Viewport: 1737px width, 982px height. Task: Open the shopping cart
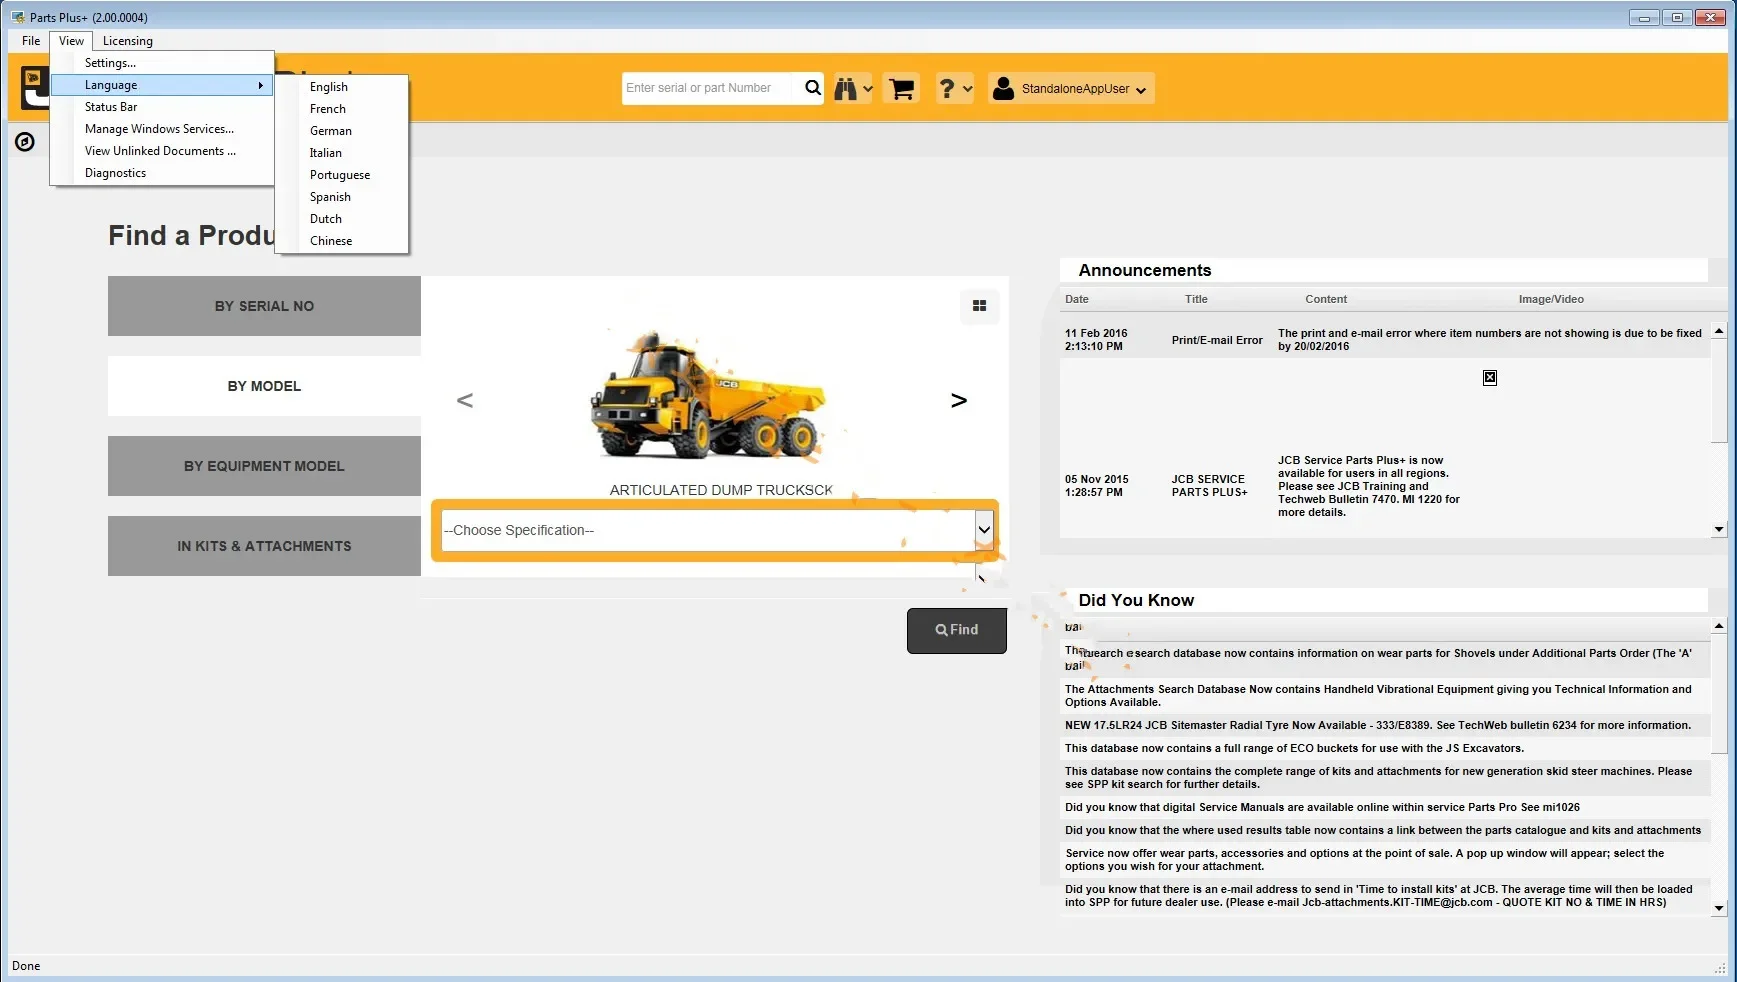(x=901, y=89)
